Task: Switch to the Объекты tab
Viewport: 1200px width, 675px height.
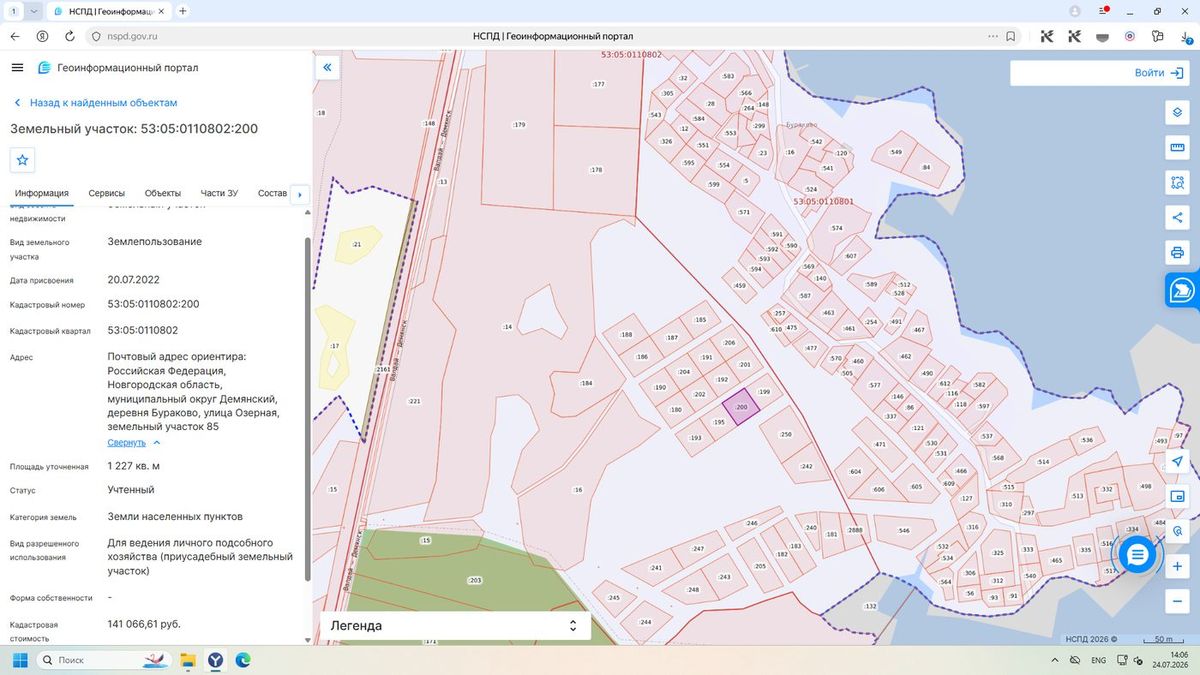Action: (x=163, y=193)
